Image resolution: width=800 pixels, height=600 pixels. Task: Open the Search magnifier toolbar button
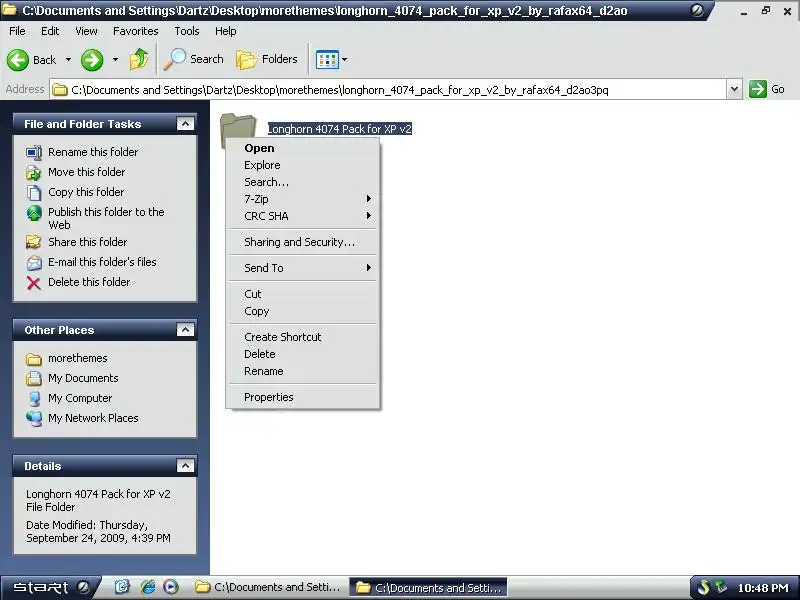tap(194, 59)
